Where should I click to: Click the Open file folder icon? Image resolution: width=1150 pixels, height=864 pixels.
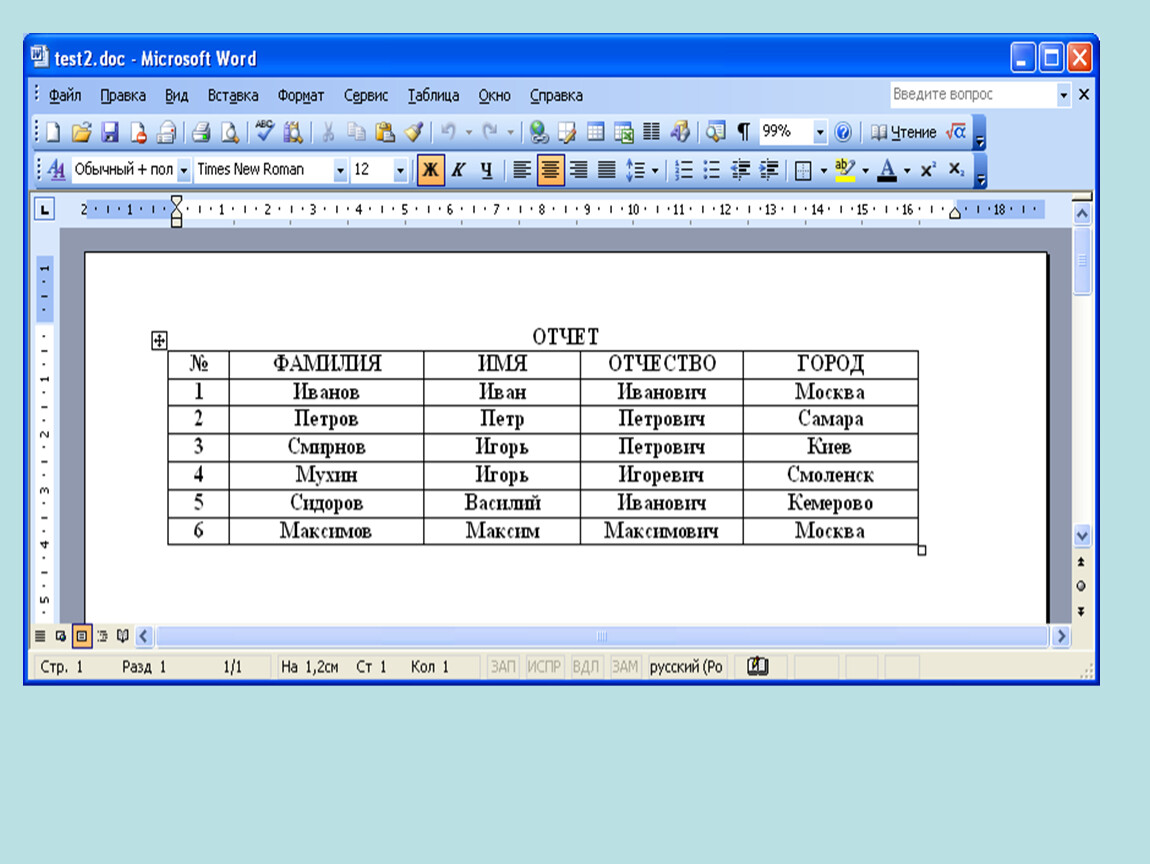click(81, 132)
